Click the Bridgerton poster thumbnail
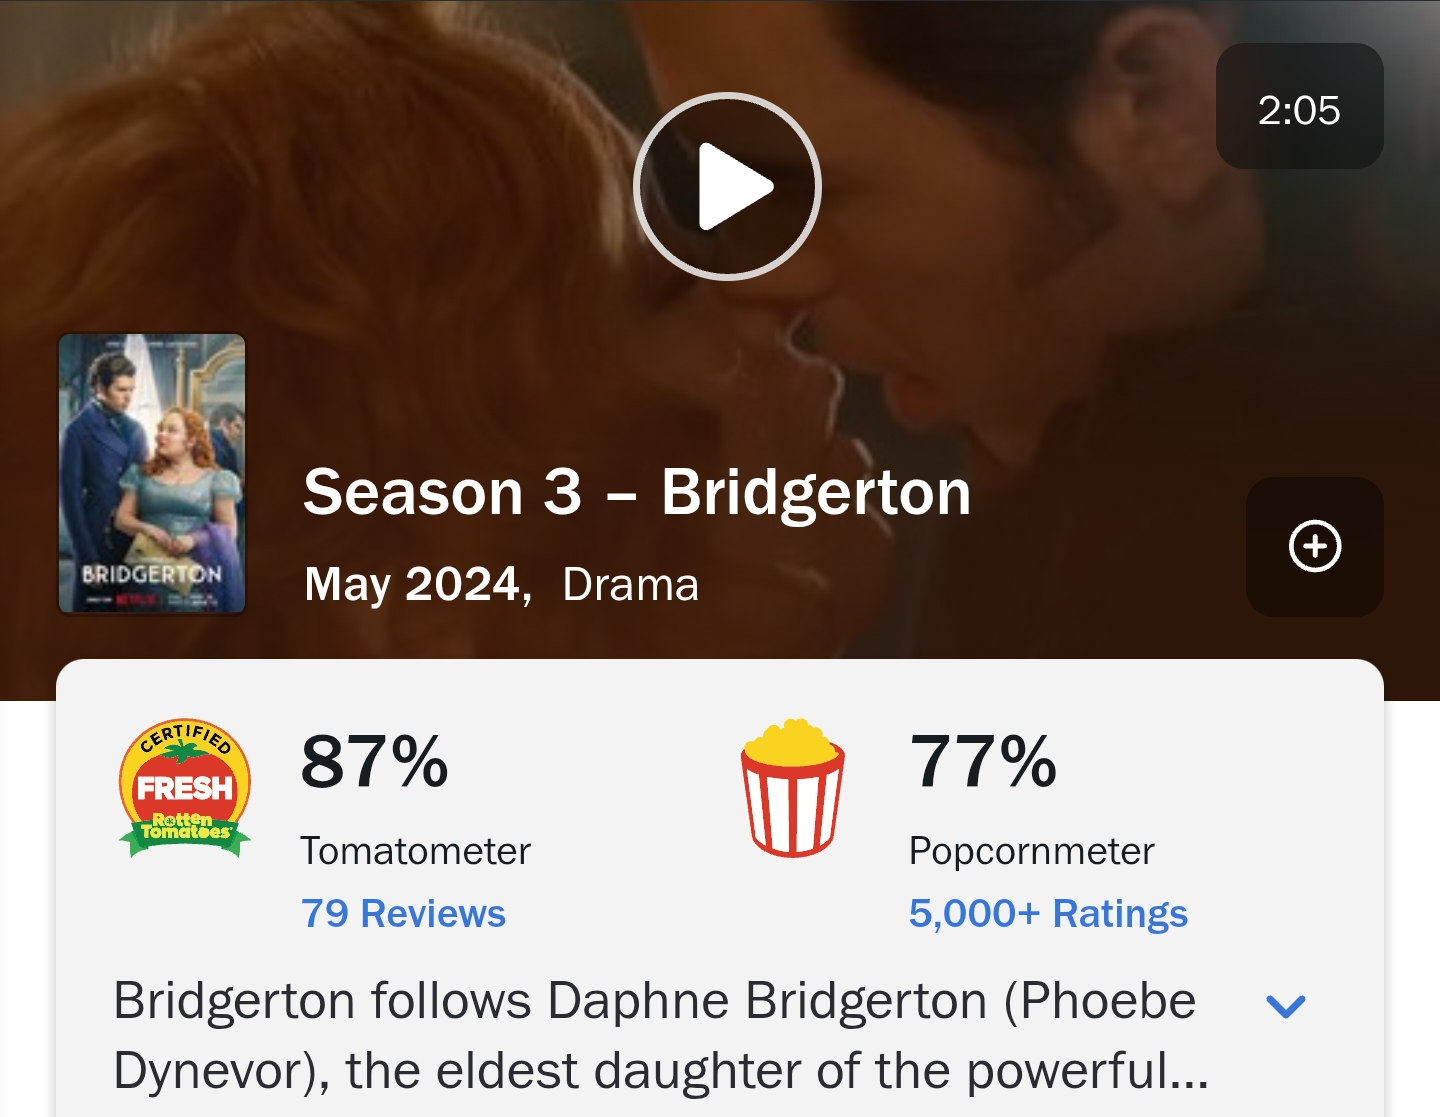Screen dimensions: 1440x1117 (152, 473)
